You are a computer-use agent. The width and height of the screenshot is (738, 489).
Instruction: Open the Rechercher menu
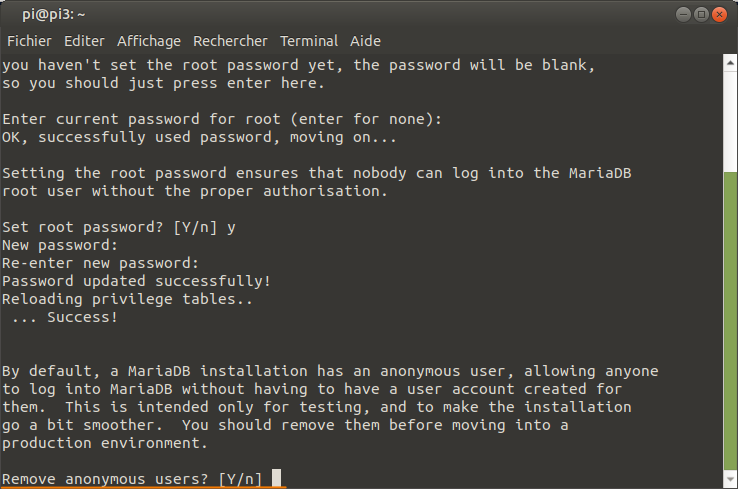pos(230,41)
